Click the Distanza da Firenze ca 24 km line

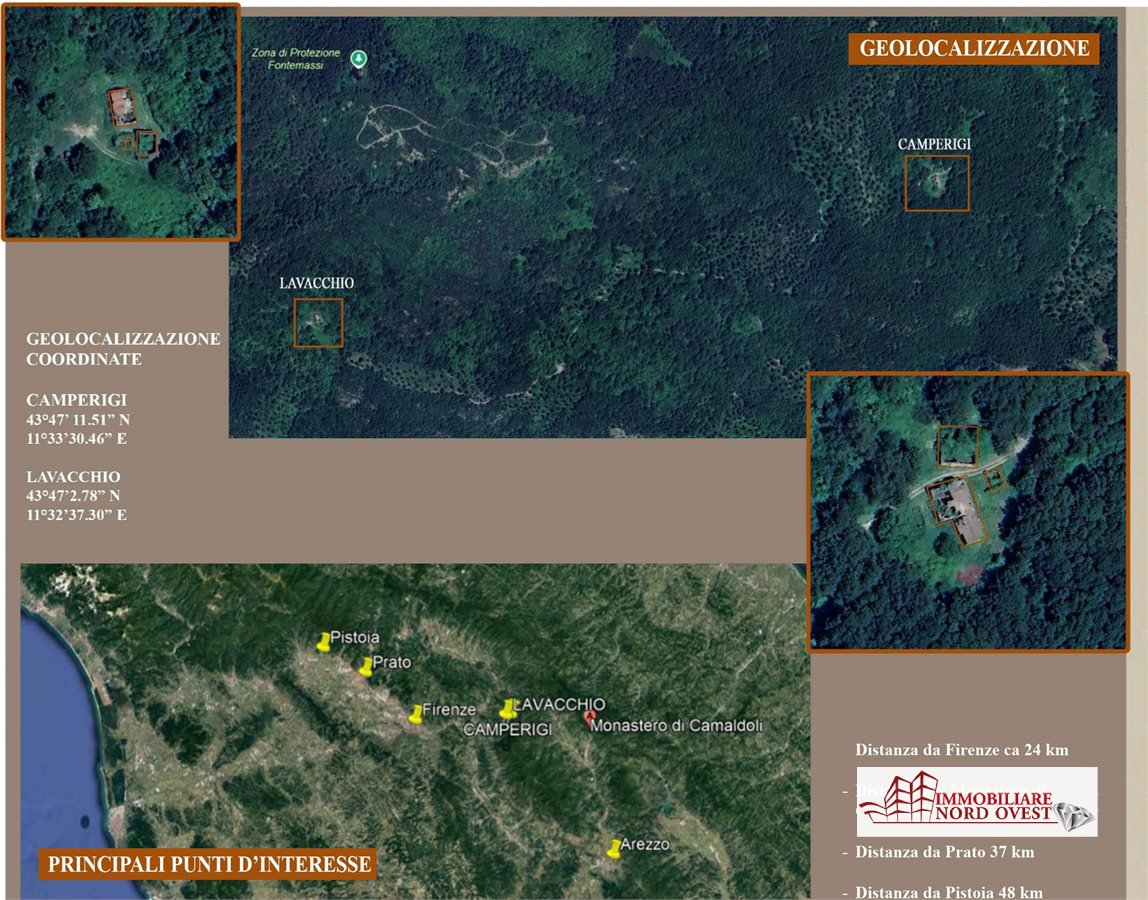point(962,750)
